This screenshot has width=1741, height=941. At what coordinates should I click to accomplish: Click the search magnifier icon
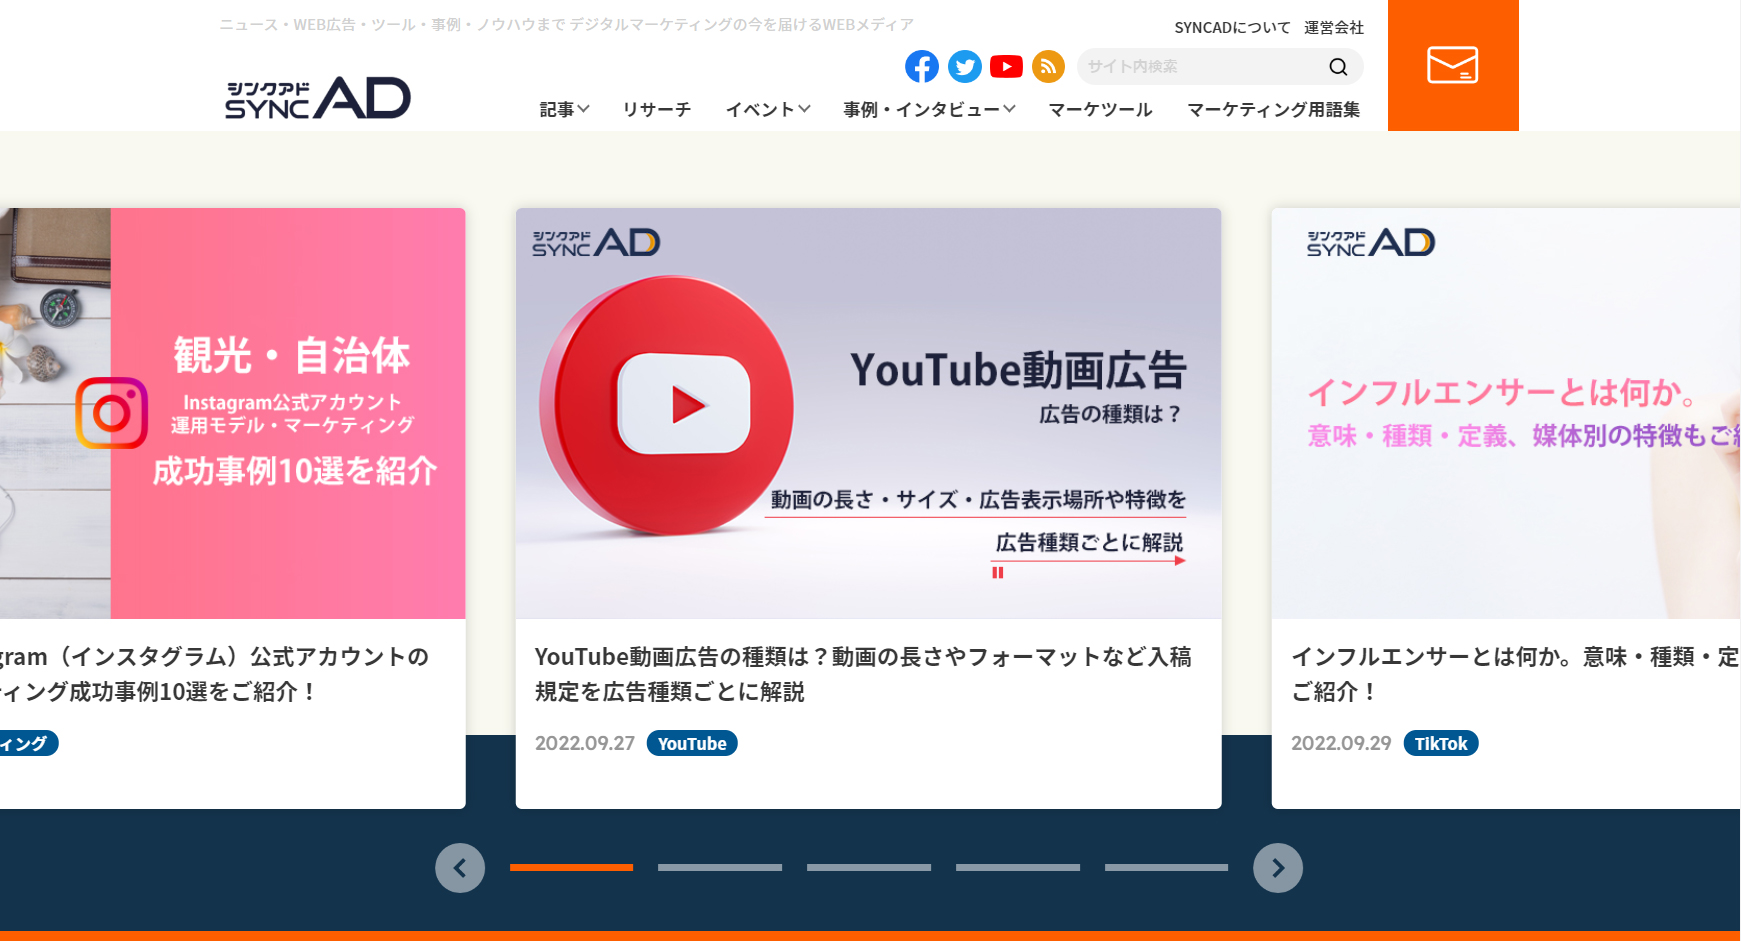[x=1337, y=66]
